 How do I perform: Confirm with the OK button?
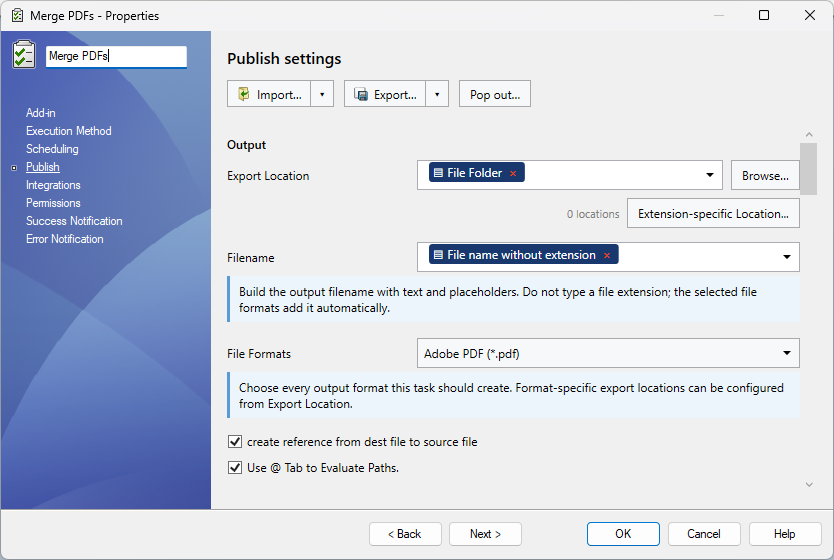click(x=623, y=534)
